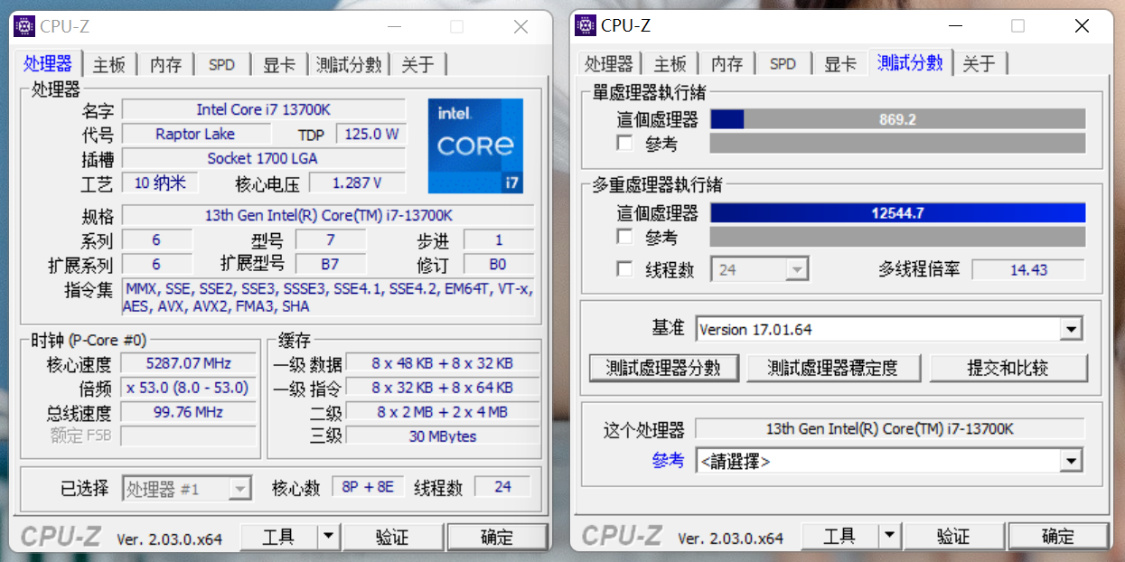The image size is (1125, 562).
Task: Click the 这个处理器 field in the right window
Action: 890,429
